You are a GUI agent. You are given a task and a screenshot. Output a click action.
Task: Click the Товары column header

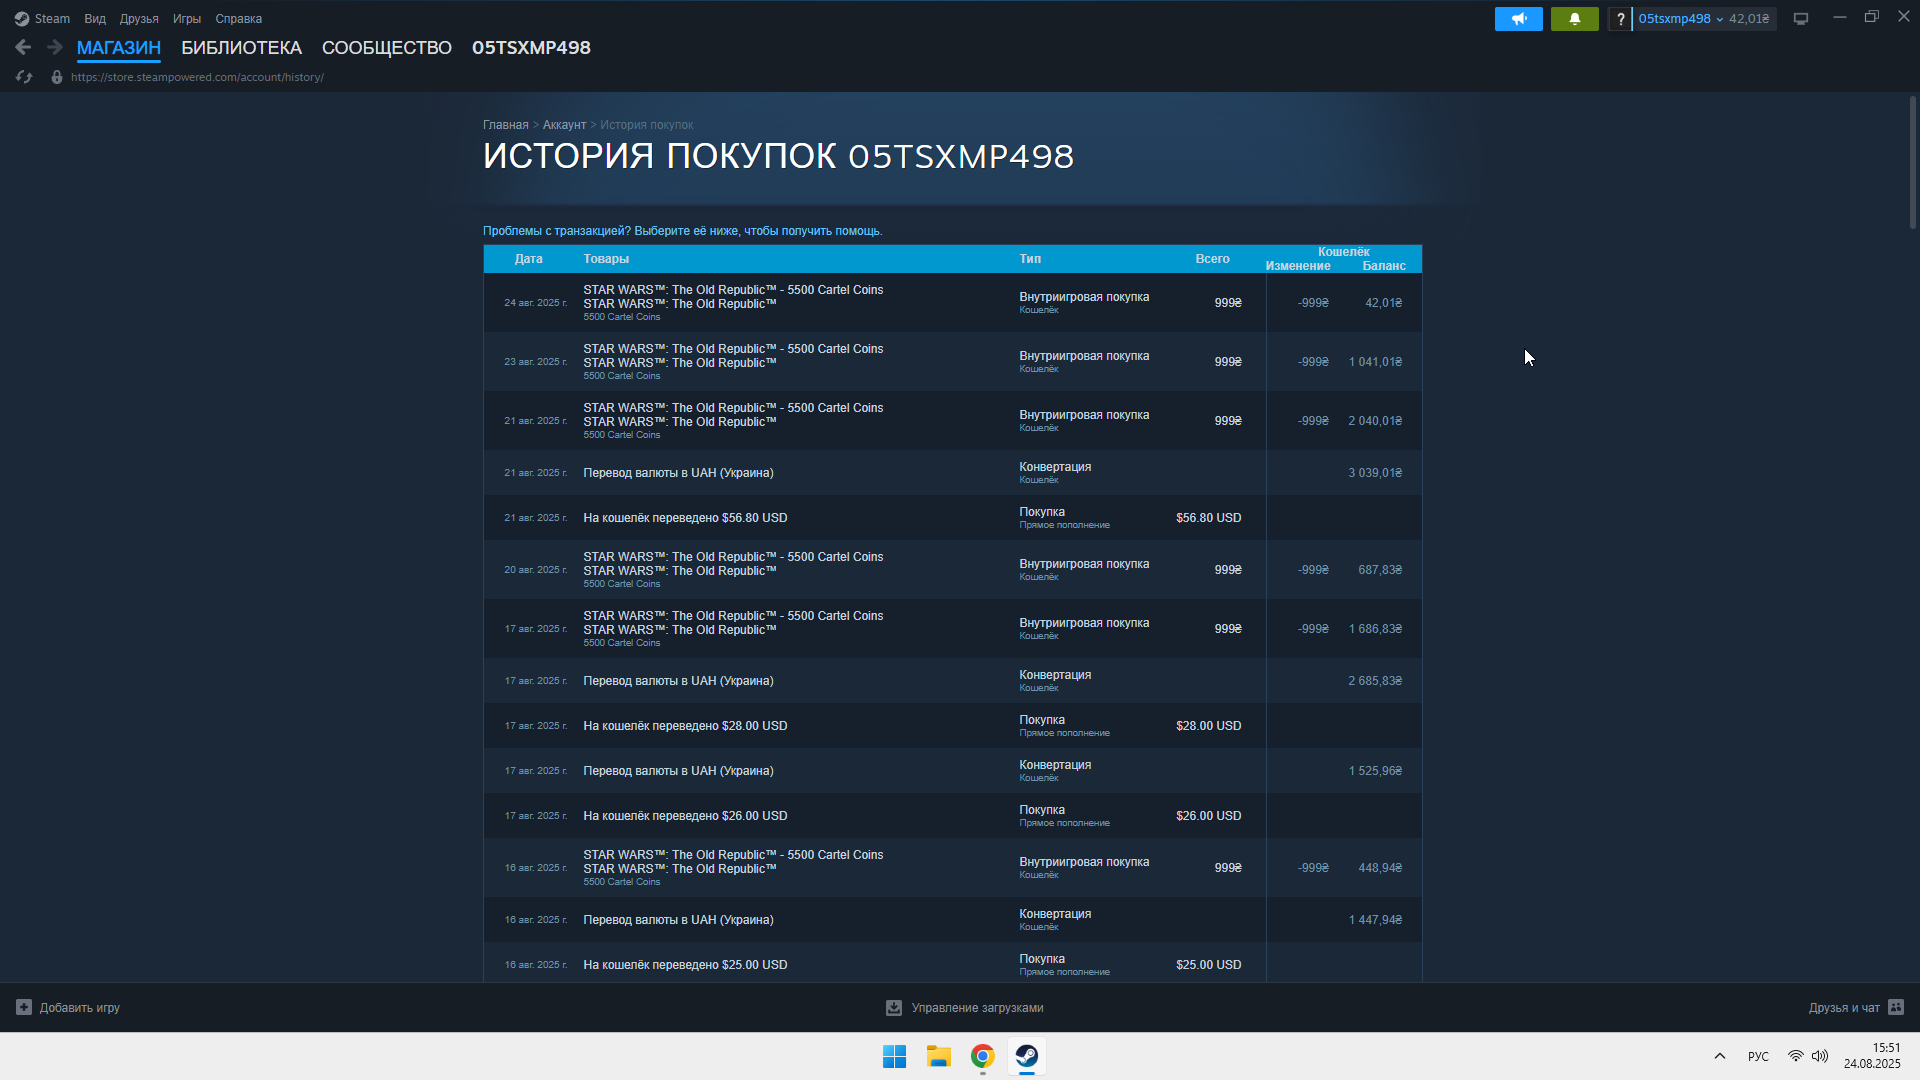click(x=606, y=259)
